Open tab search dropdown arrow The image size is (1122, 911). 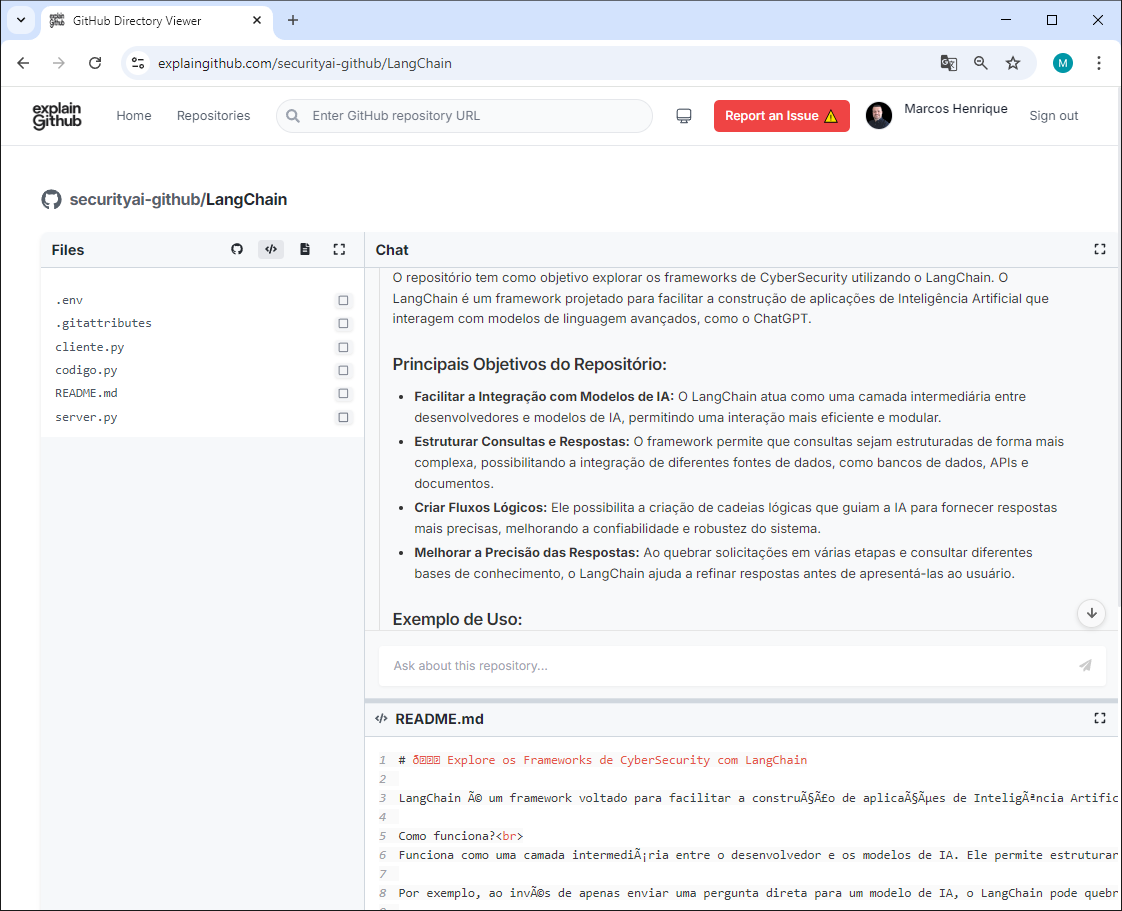click(x=21, y=20)
